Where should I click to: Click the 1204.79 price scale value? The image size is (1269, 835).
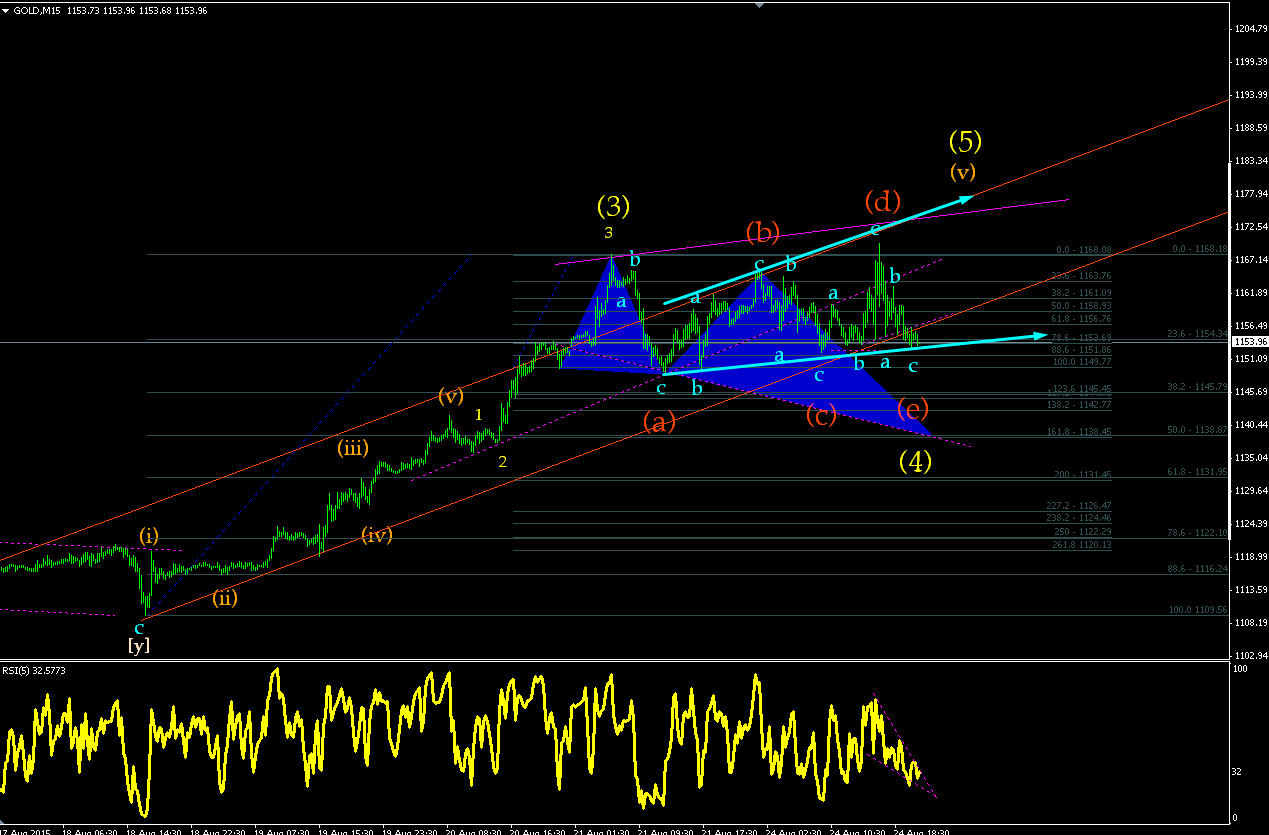pyautogui.click(x=1250, y=29)
